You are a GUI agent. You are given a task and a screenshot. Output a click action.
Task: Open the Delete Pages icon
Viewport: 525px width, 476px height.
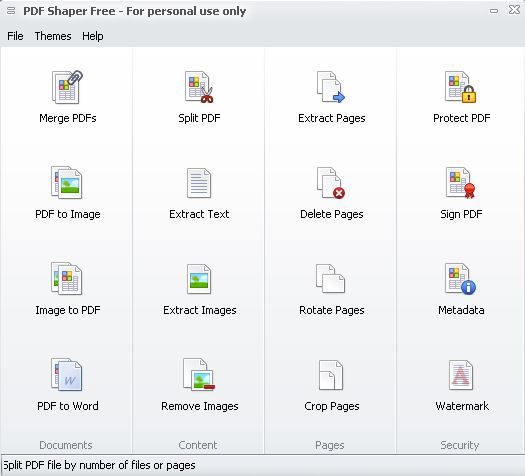pyautogui.click(x=331, y=183)
